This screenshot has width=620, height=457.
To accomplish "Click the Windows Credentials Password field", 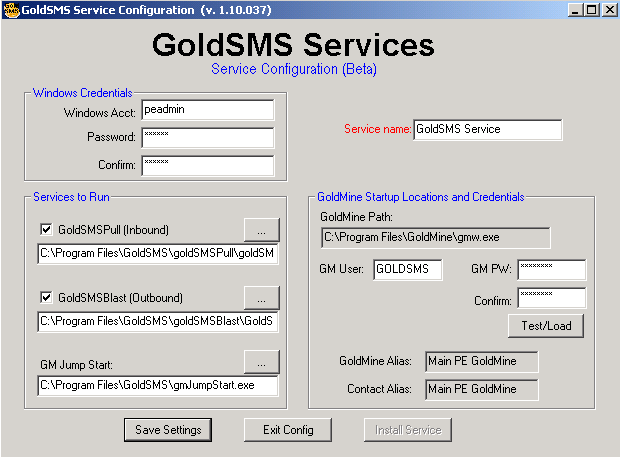I will [208, 138].
